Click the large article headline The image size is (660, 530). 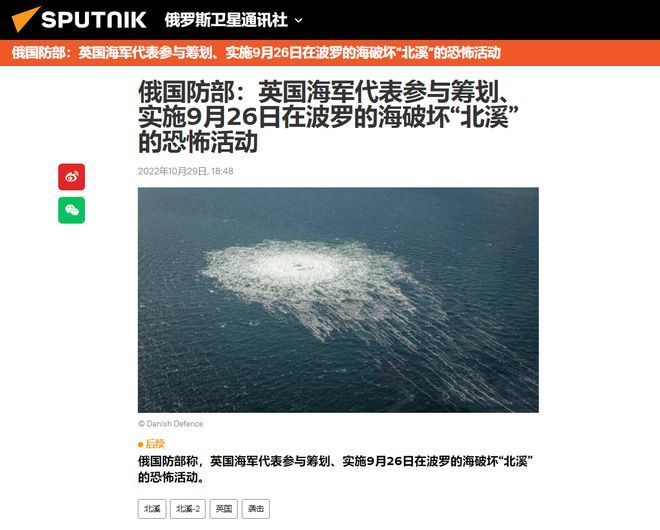coord(328,117)
